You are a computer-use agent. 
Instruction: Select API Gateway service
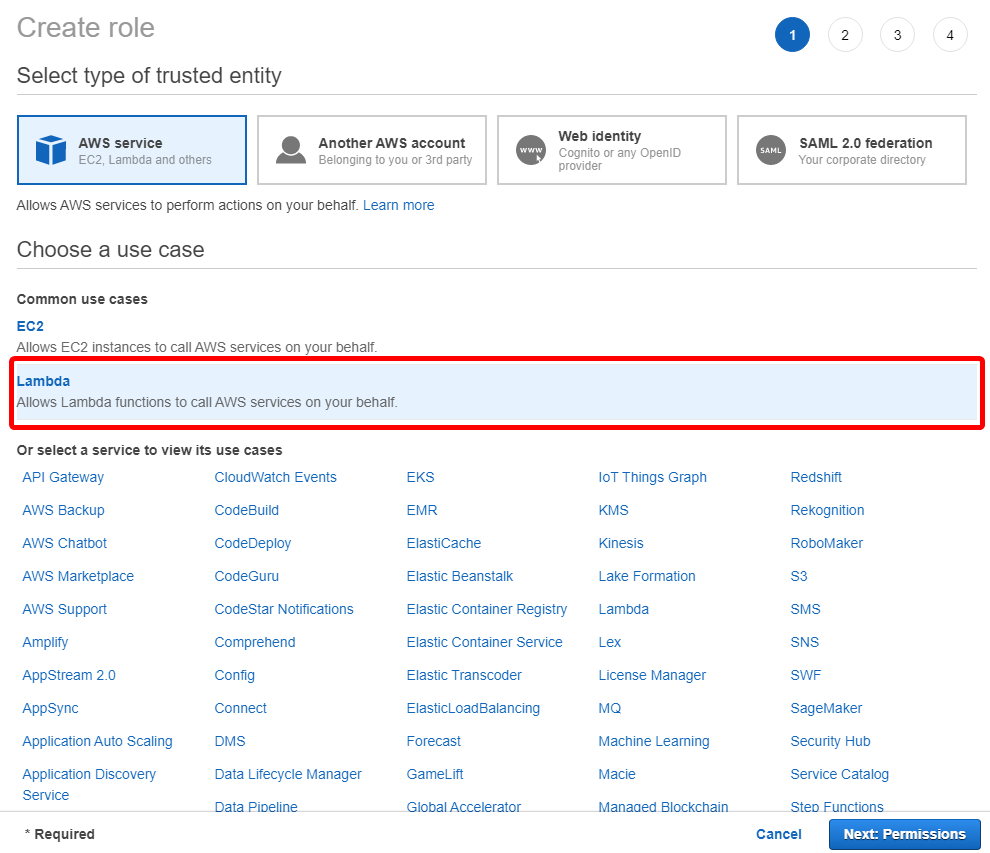pos(63,477)
